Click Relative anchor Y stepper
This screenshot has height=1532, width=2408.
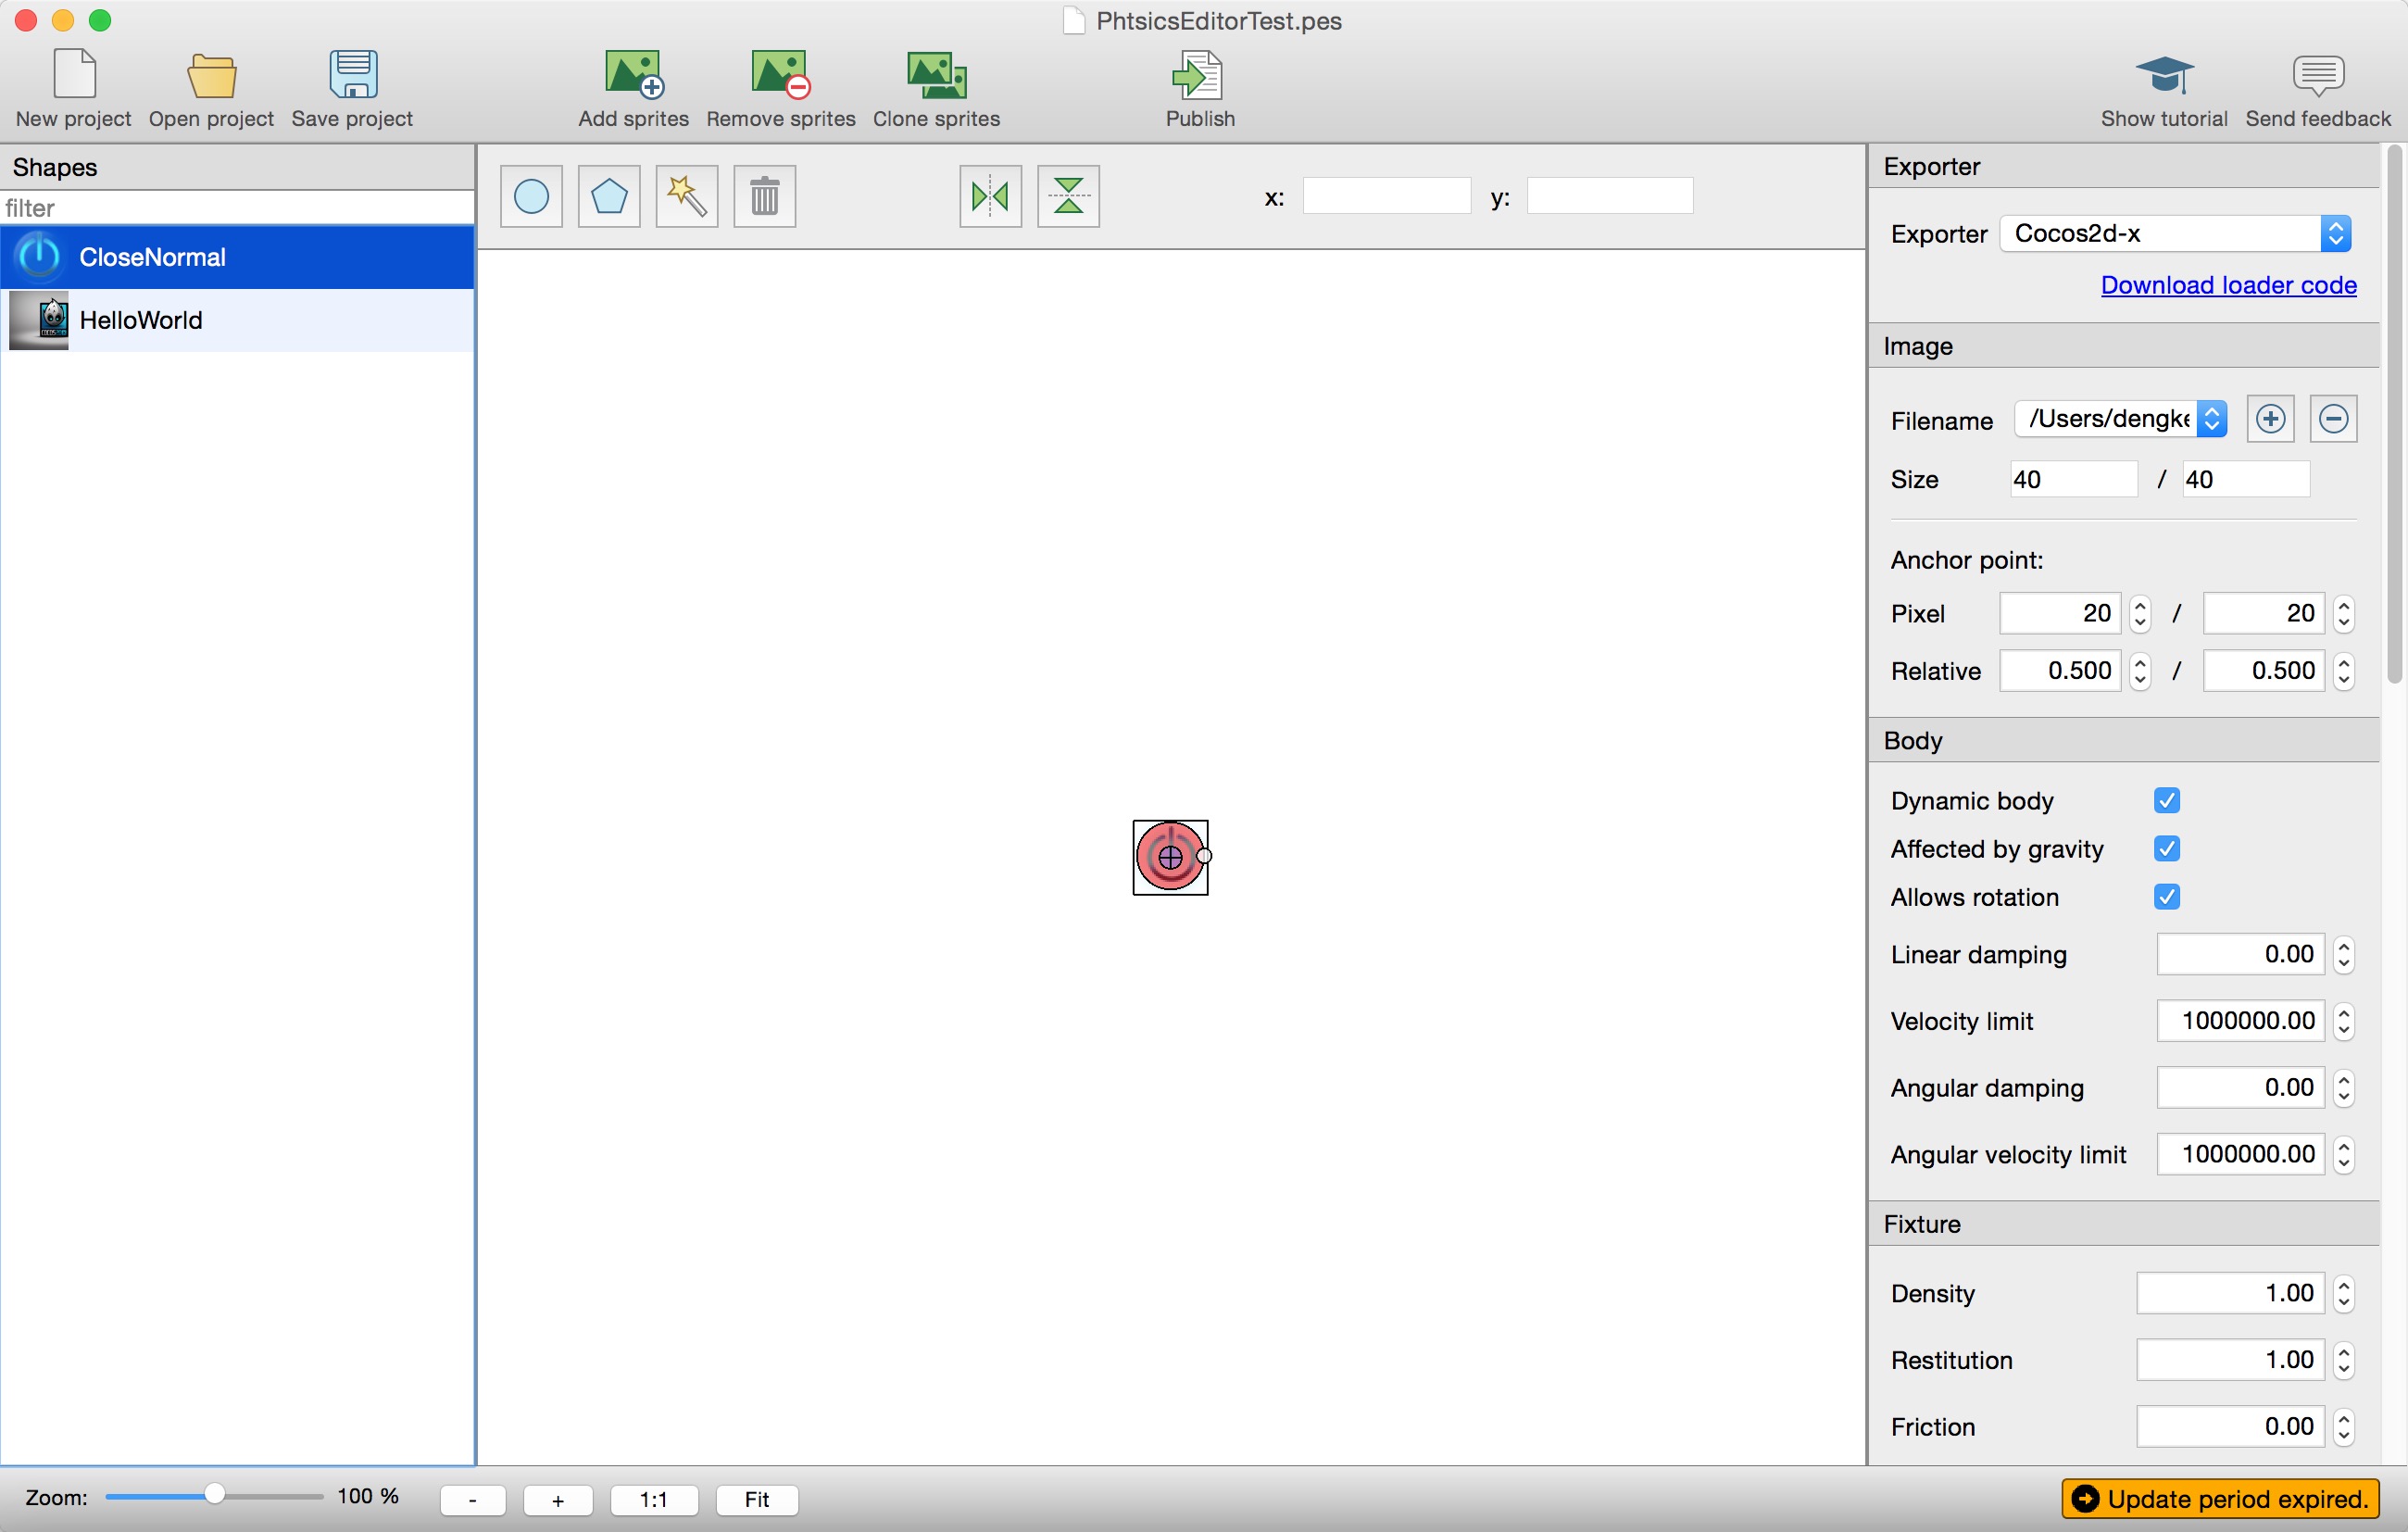click(x=2343, y=671)
